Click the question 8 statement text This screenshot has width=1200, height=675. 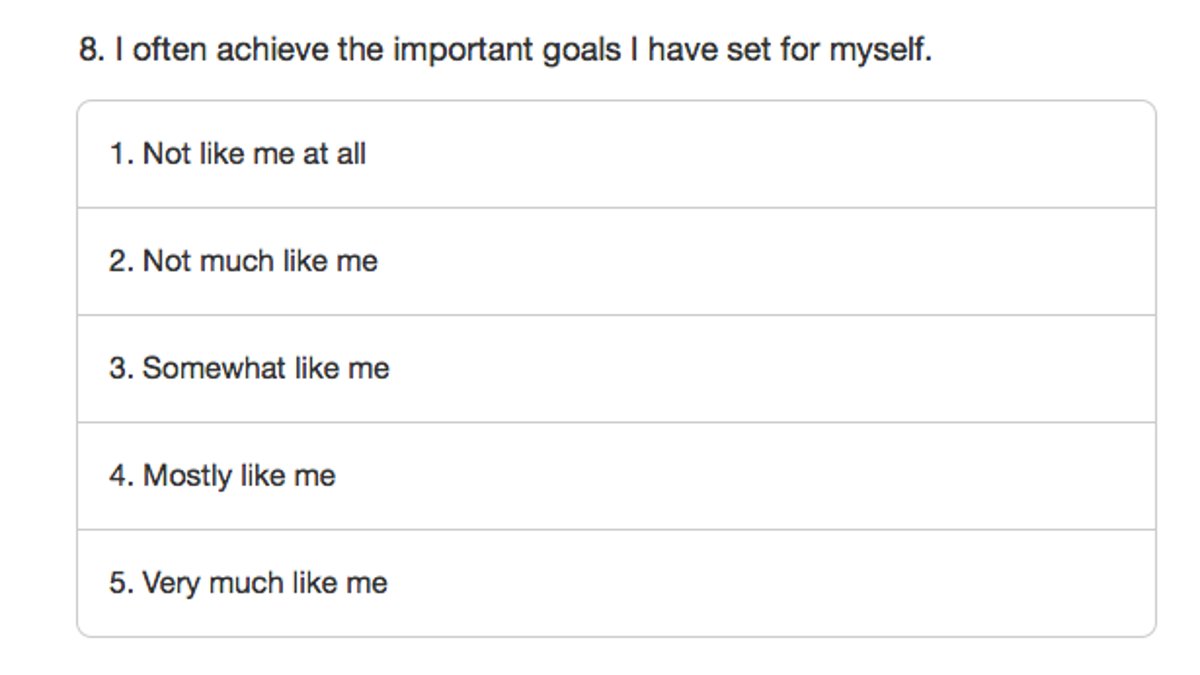pos(505,50)
